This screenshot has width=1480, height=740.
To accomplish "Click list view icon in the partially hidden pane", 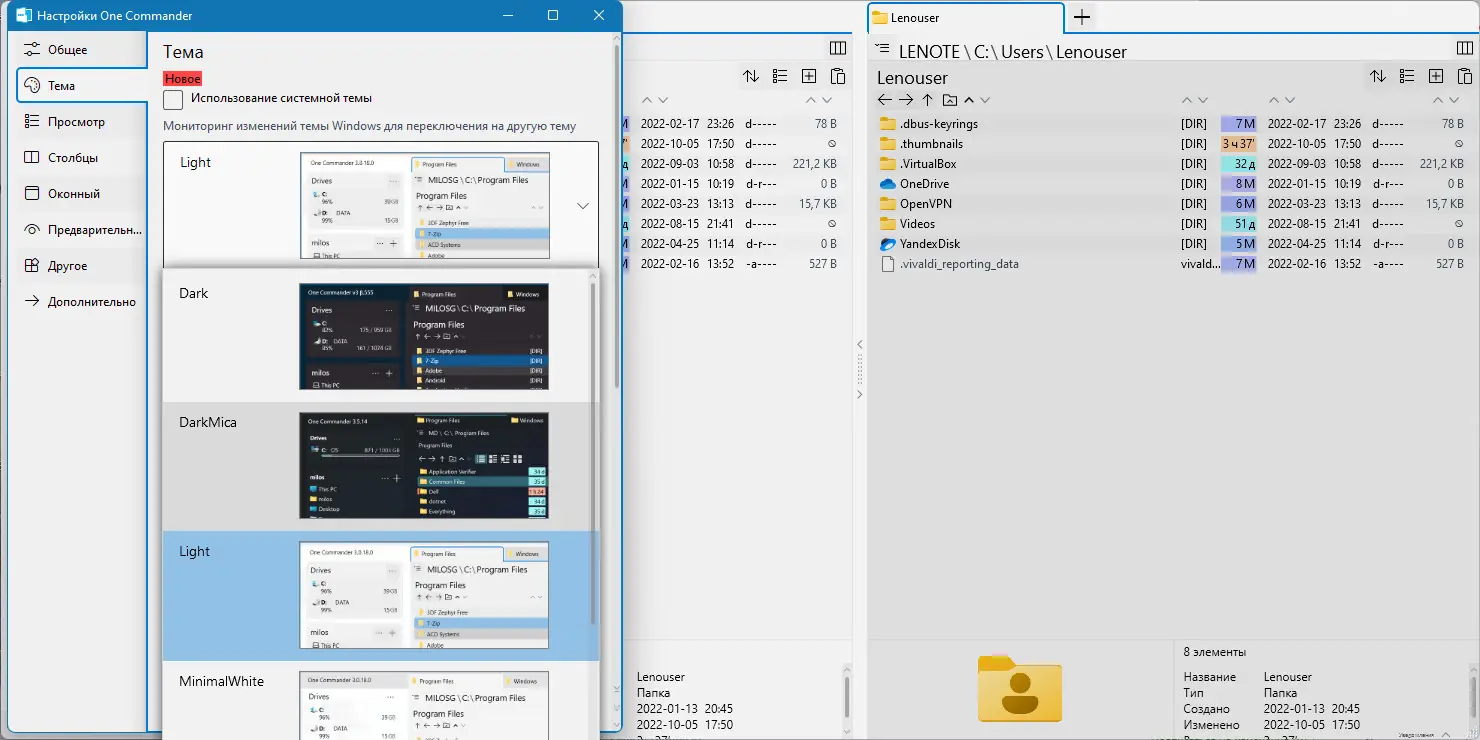I will point(780,76).
